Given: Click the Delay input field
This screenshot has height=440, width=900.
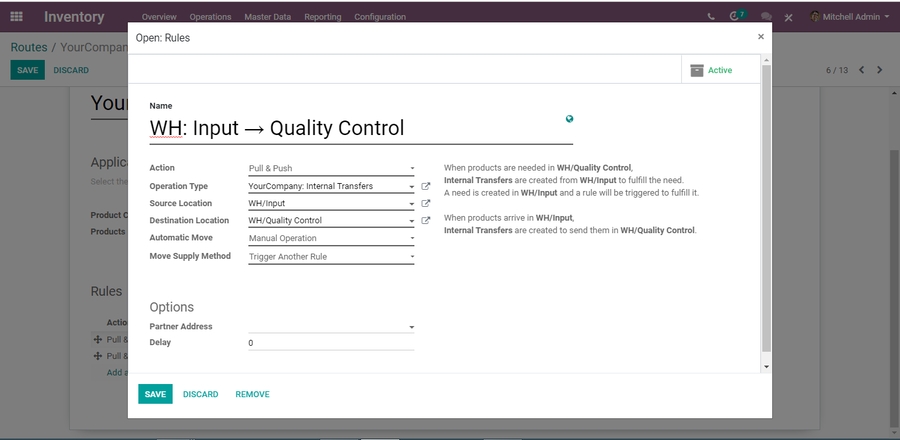Looking at the screenshot, I should click(x=330, y=343).
